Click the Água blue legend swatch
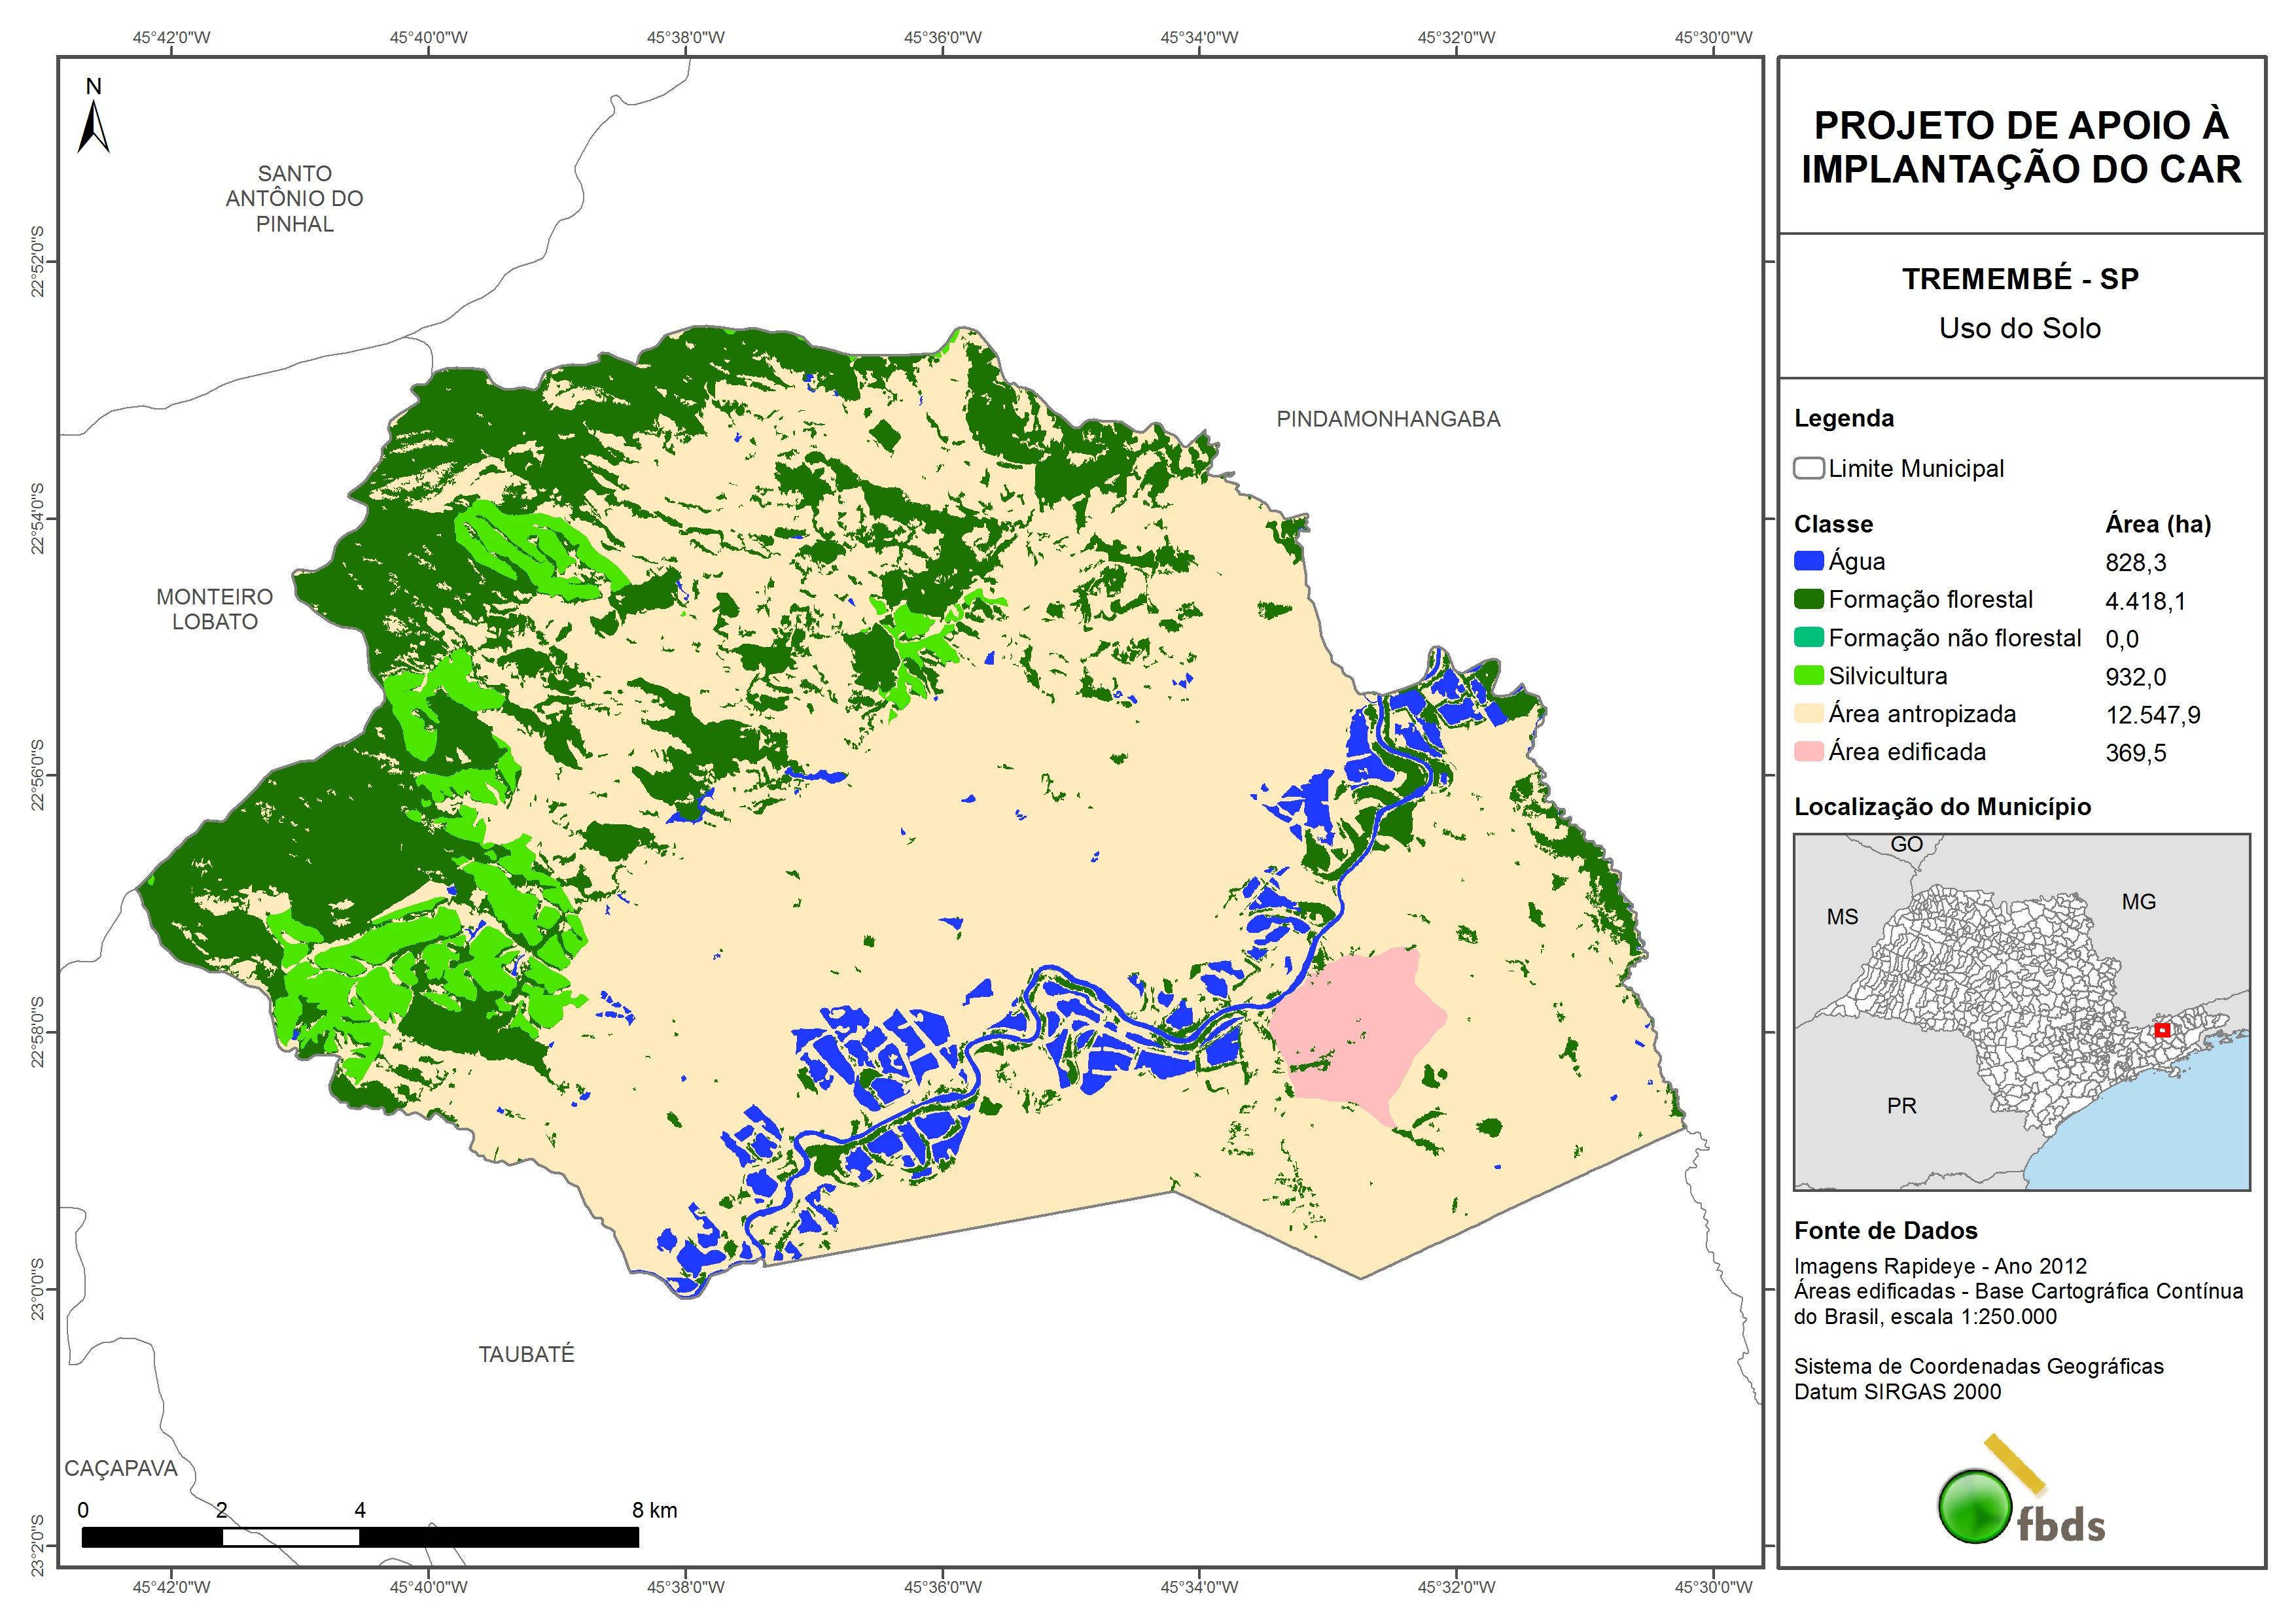Image resolution: width=2296 pixels, height=1623 pixels. pyautogui.click(x=1808, y=561)
